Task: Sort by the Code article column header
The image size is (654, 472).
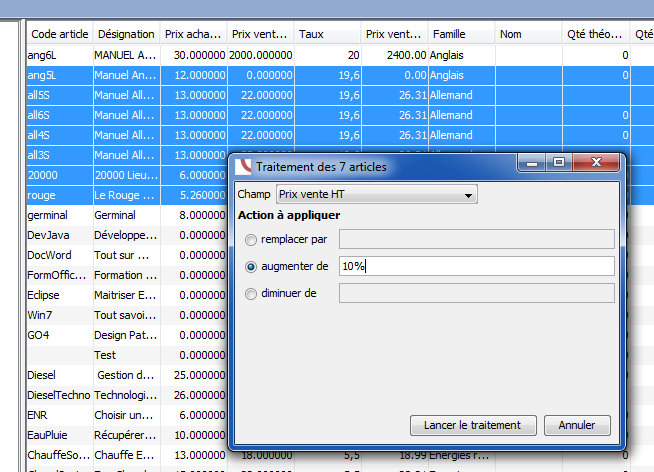Action: (x=59, y=34)
